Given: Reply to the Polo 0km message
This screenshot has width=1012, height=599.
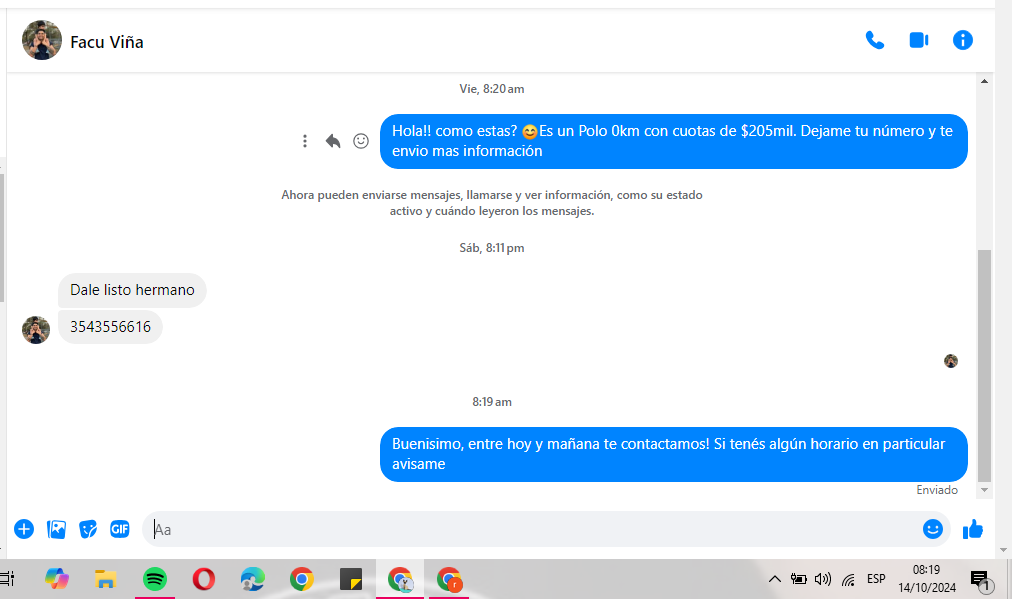Looking at the screenshot, I should (x=332, y=141).
